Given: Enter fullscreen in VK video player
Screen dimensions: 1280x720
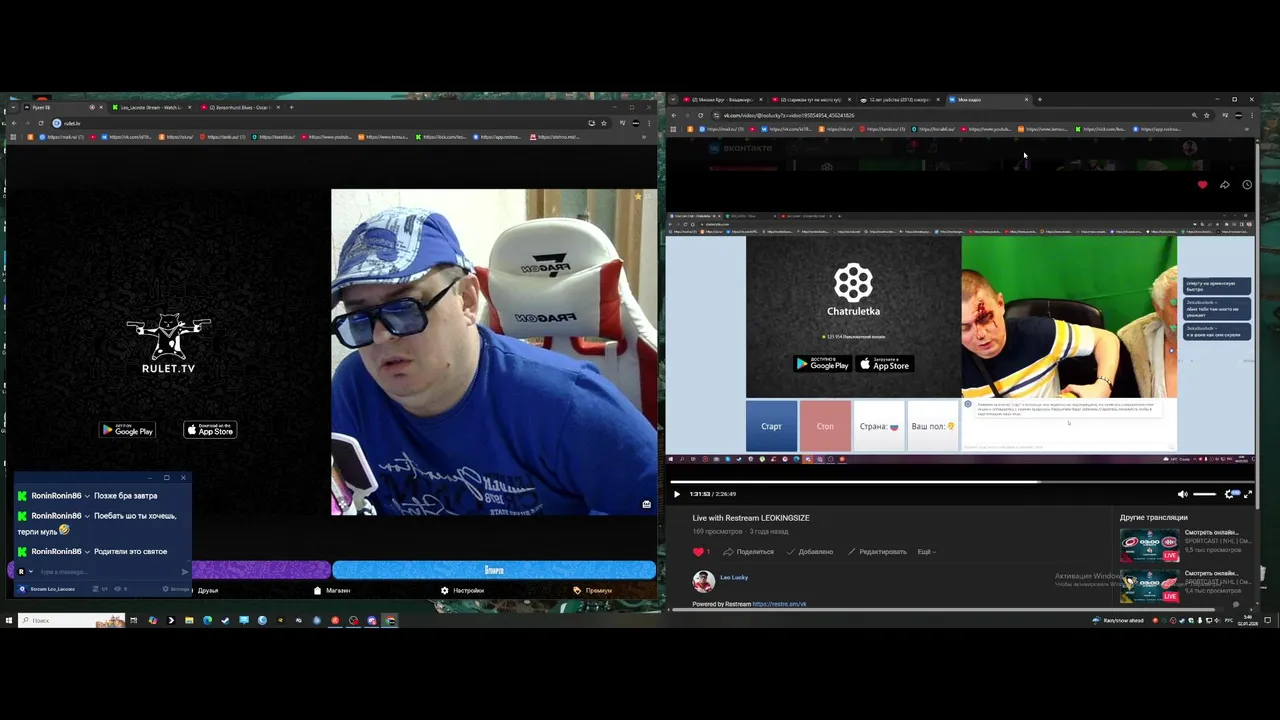Looking at the screenshot, I should click(1248, 494).
